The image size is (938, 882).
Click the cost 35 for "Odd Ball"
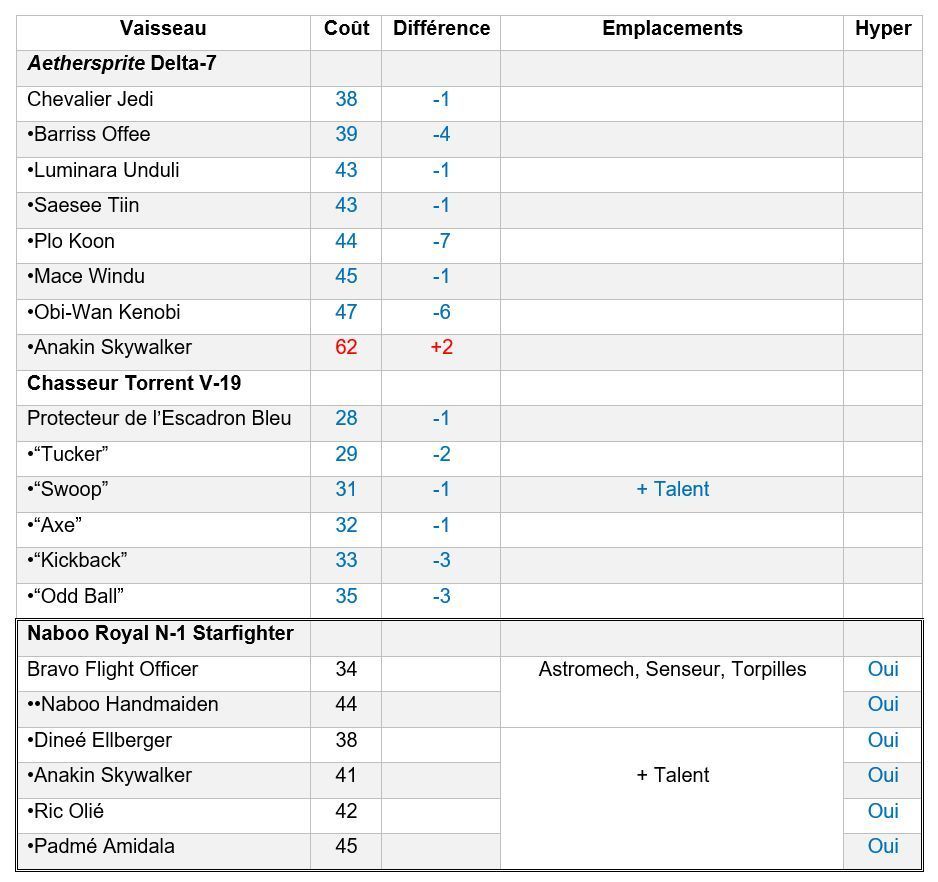[346, 596]
